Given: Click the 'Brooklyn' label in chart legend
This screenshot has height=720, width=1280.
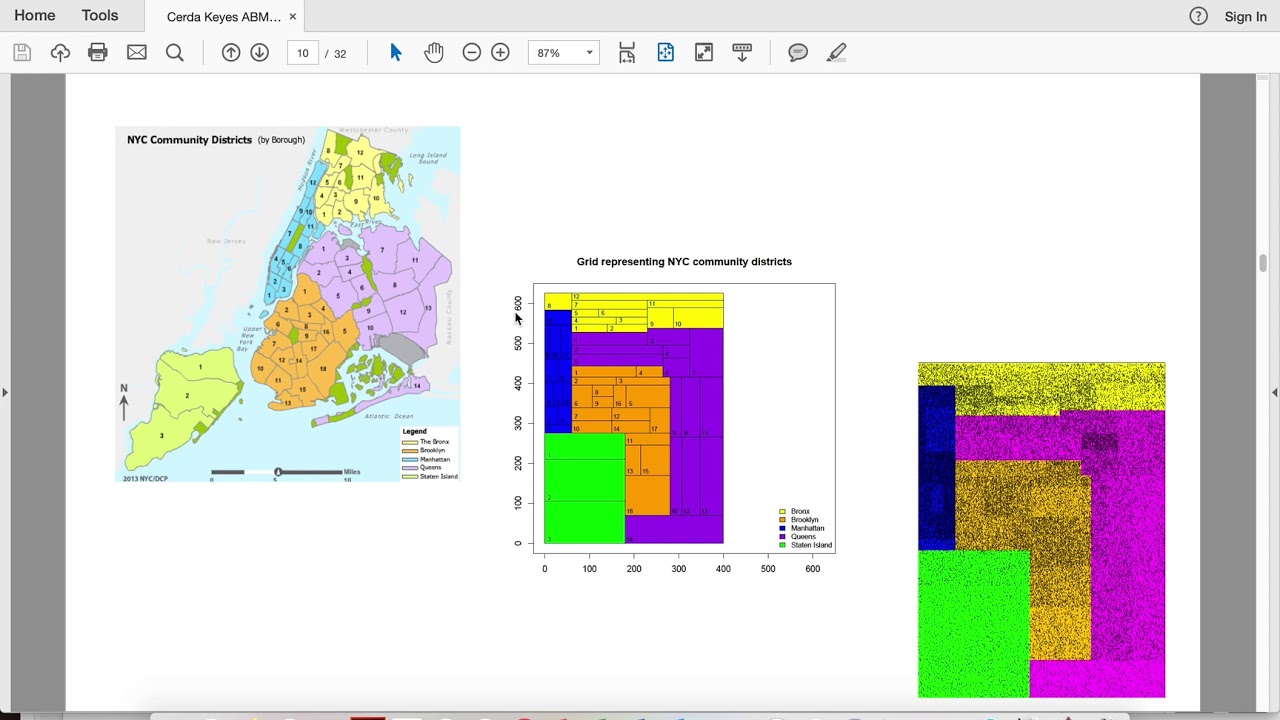Looking at the screenshot, I should click(805, 520).
